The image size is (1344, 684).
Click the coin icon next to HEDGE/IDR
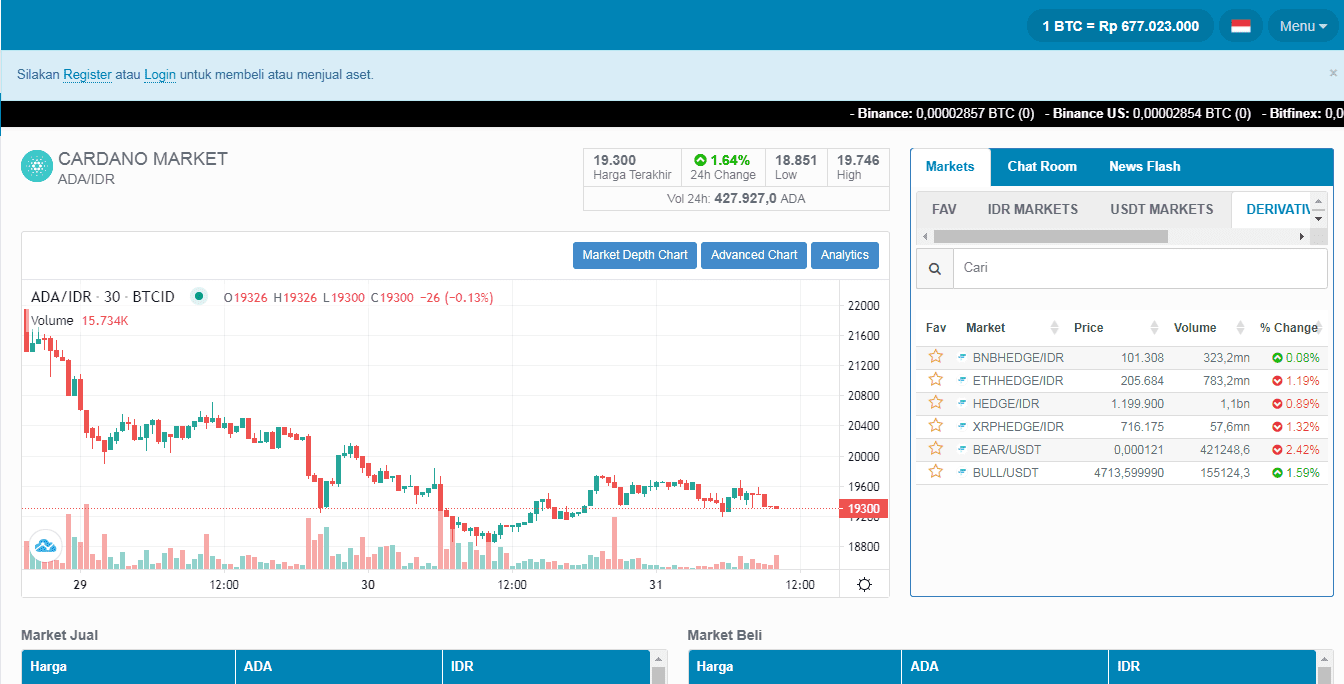[962, 403]
